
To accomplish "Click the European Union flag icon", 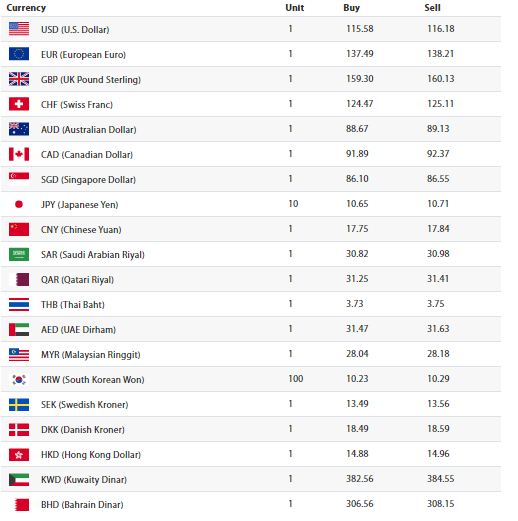I will click(19, 54).
